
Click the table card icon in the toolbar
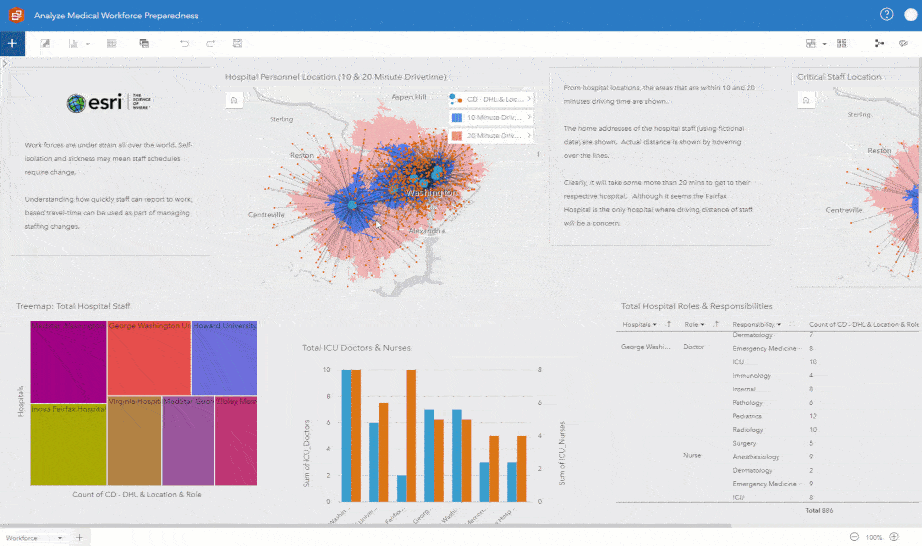tap(111, 43)
